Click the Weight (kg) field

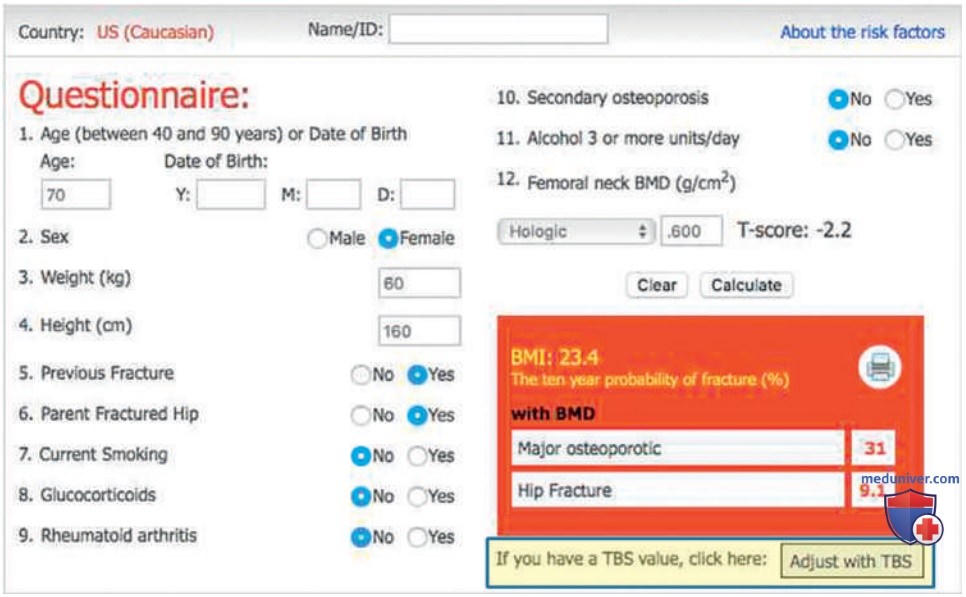(419, 283)
